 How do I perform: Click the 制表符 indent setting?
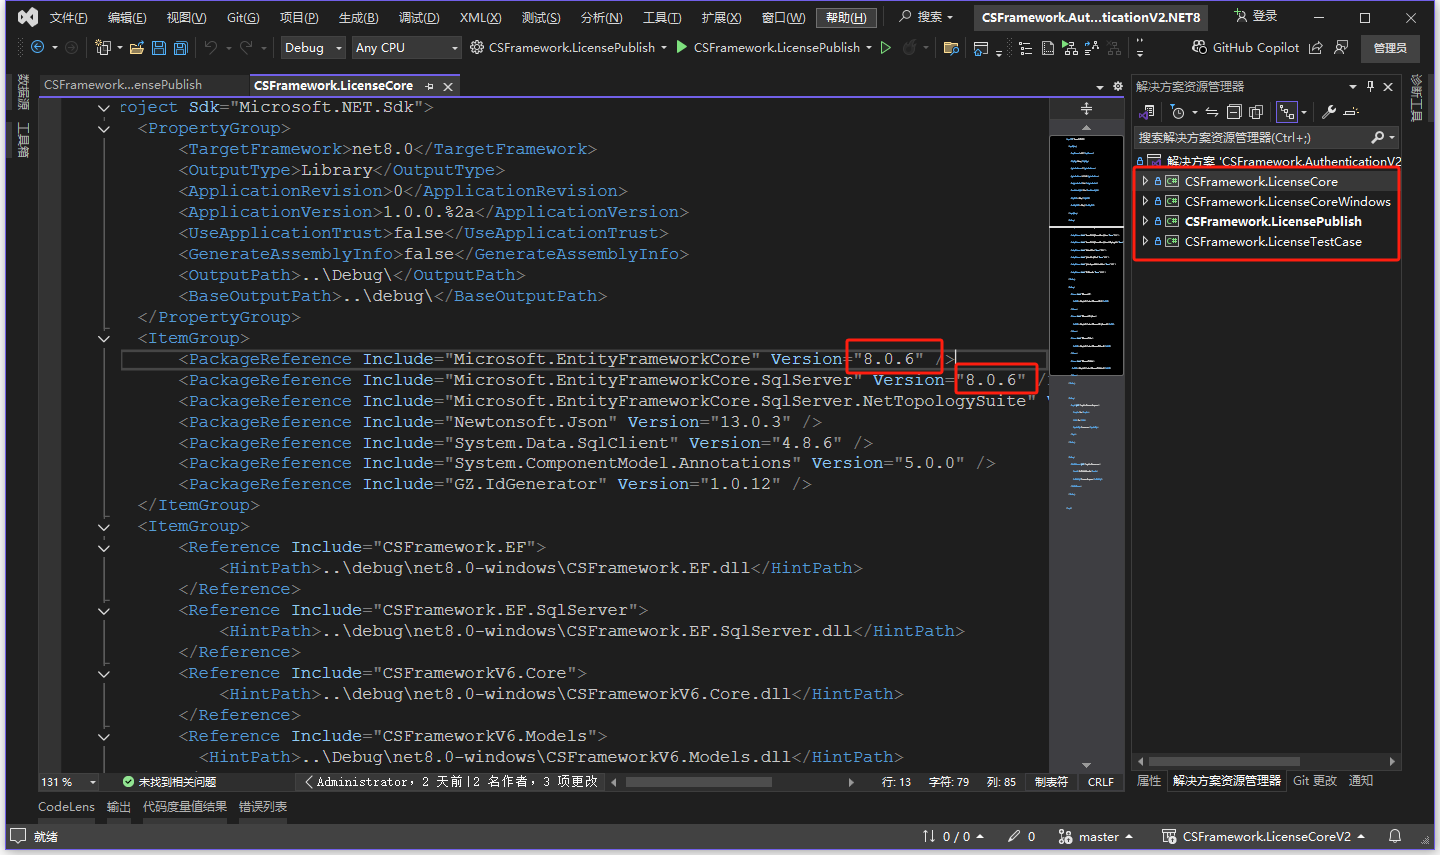[1051, 782]
